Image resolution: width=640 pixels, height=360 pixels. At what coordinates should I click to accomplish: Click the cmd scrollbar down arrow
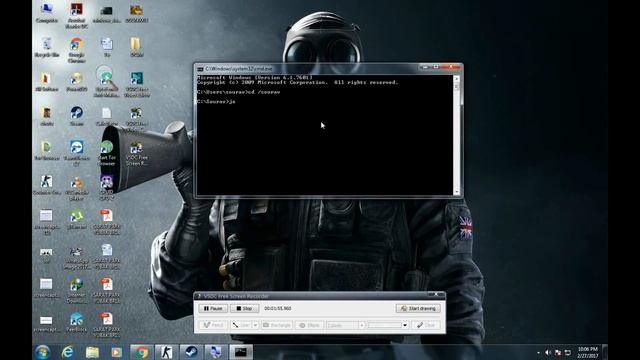(x=457, y=192)
